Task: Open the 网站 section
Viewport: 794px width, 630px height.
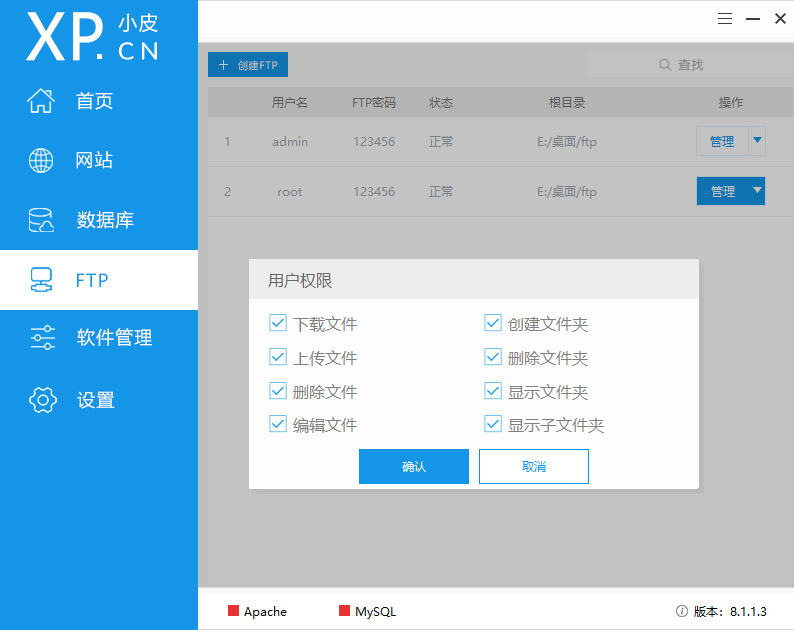Action: pos(94,160)
